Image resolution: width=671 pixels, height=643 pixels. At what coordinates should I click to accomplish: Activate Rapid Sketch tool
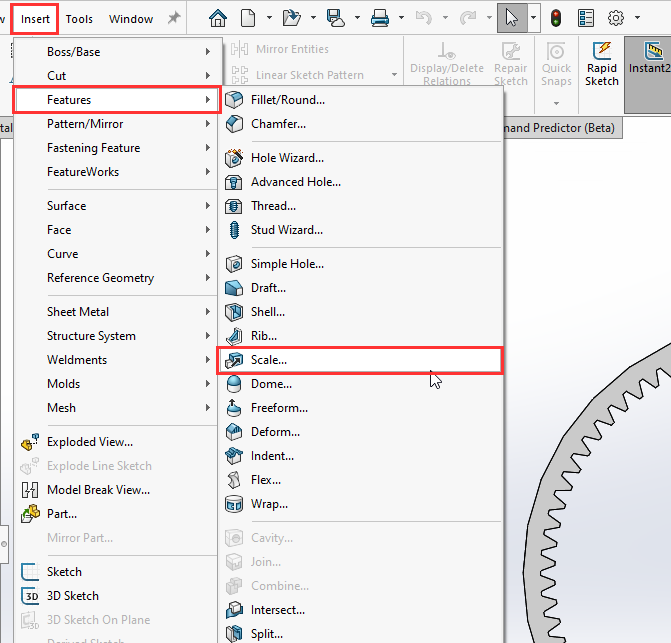pyautogui.click(x=602, y=64)
